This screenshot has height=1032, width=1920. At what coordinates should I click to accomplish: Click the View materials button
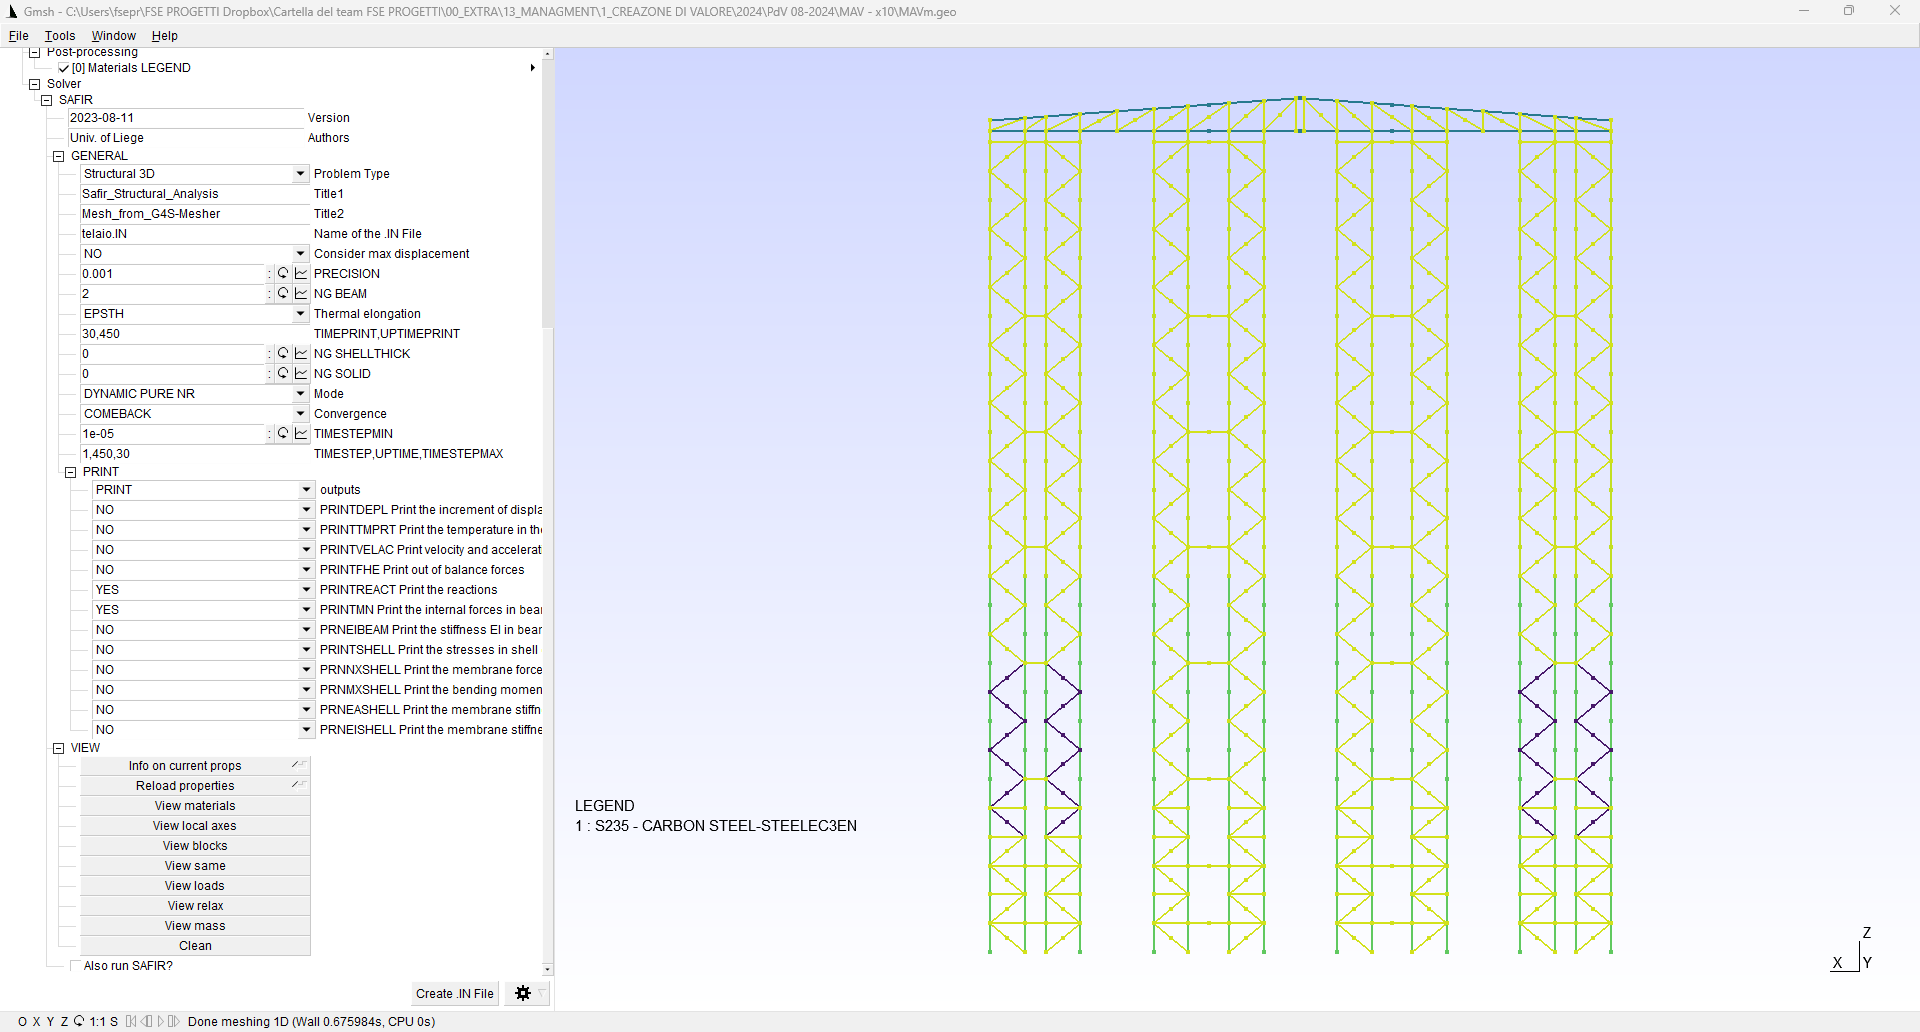(x=195, y=806)
